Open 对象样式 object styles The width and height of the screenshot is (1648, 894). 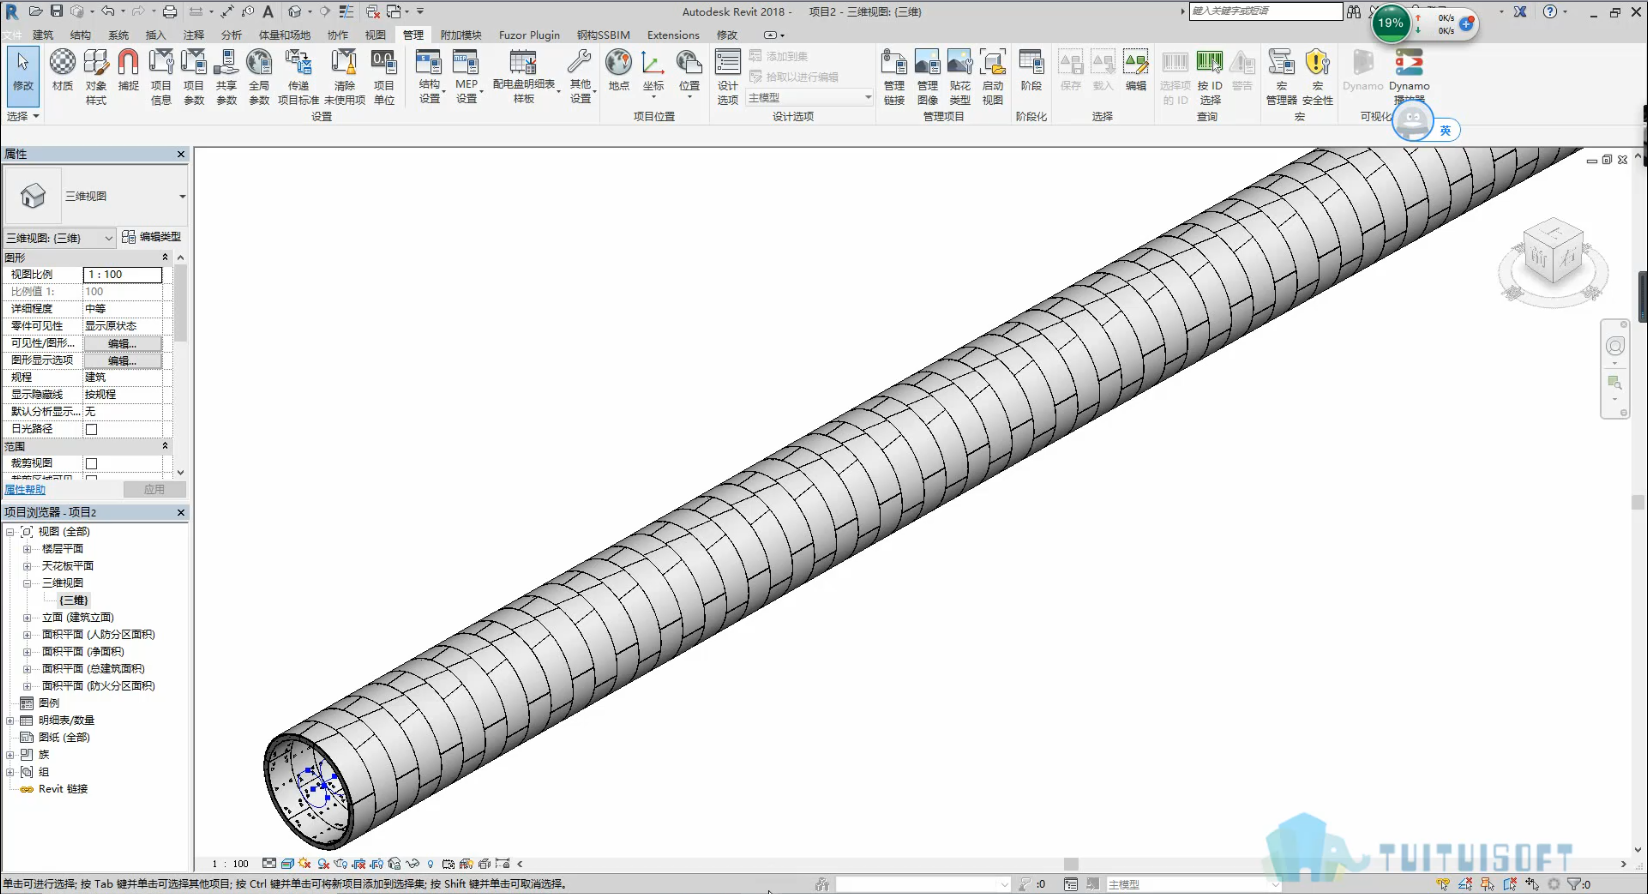tap(96, 77)
